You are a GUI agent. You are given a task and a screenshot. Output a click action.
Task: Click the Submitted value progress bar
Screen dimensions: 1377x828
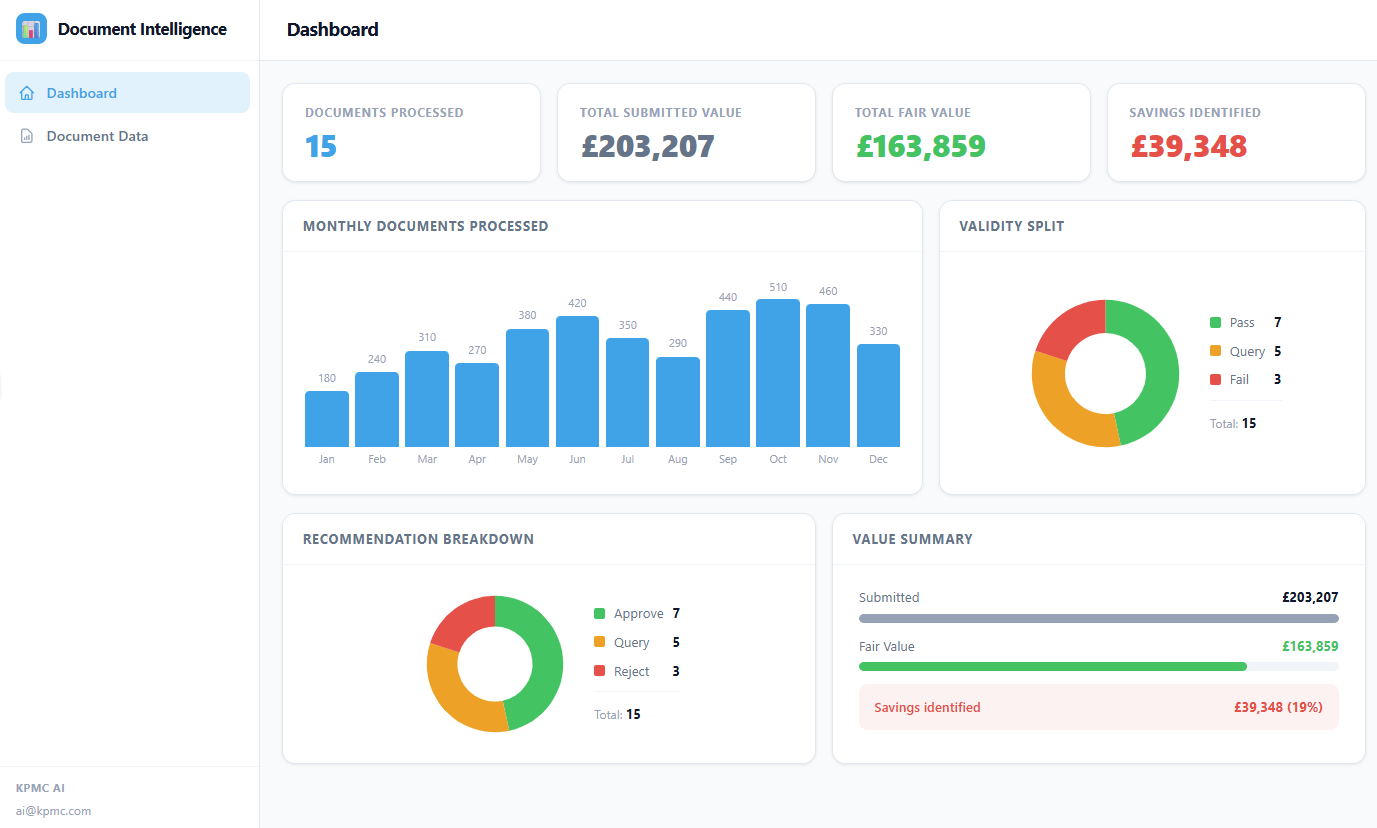pos(1098,617)
